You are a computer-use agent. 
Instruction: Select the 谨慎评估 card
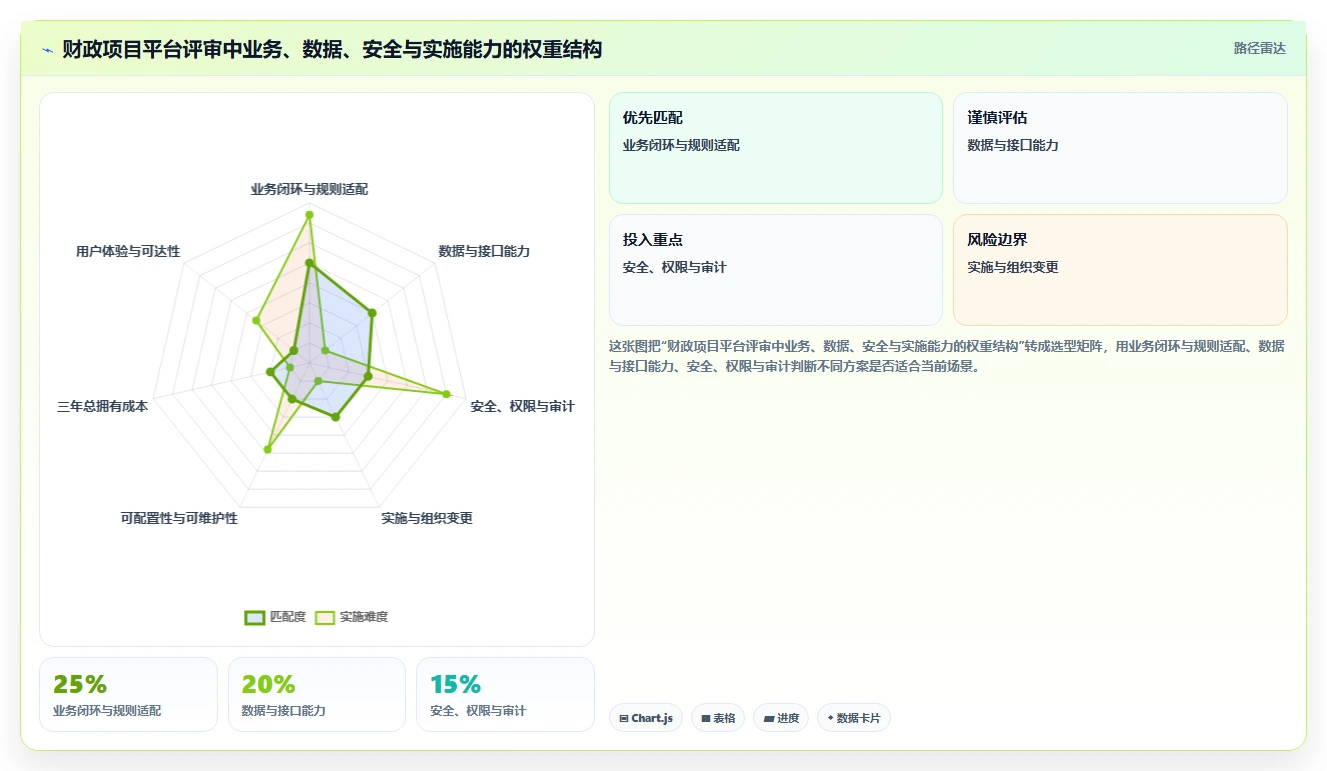1120,148
